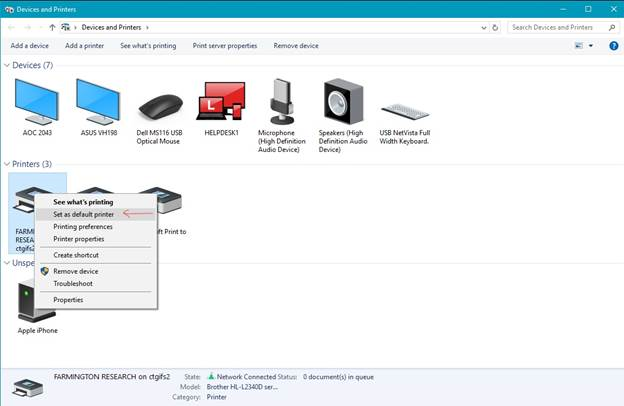Collapse the Devices (7) group
Screen dimensions: 624x406
(7, 65)
